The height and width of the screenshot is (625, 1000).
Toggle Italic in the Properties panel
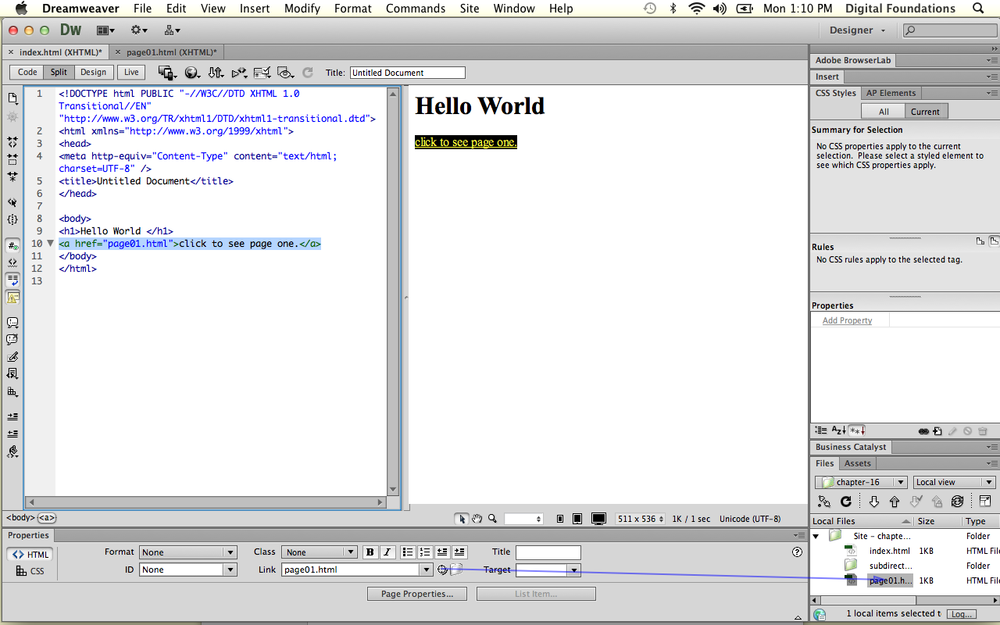pos(385,551)
